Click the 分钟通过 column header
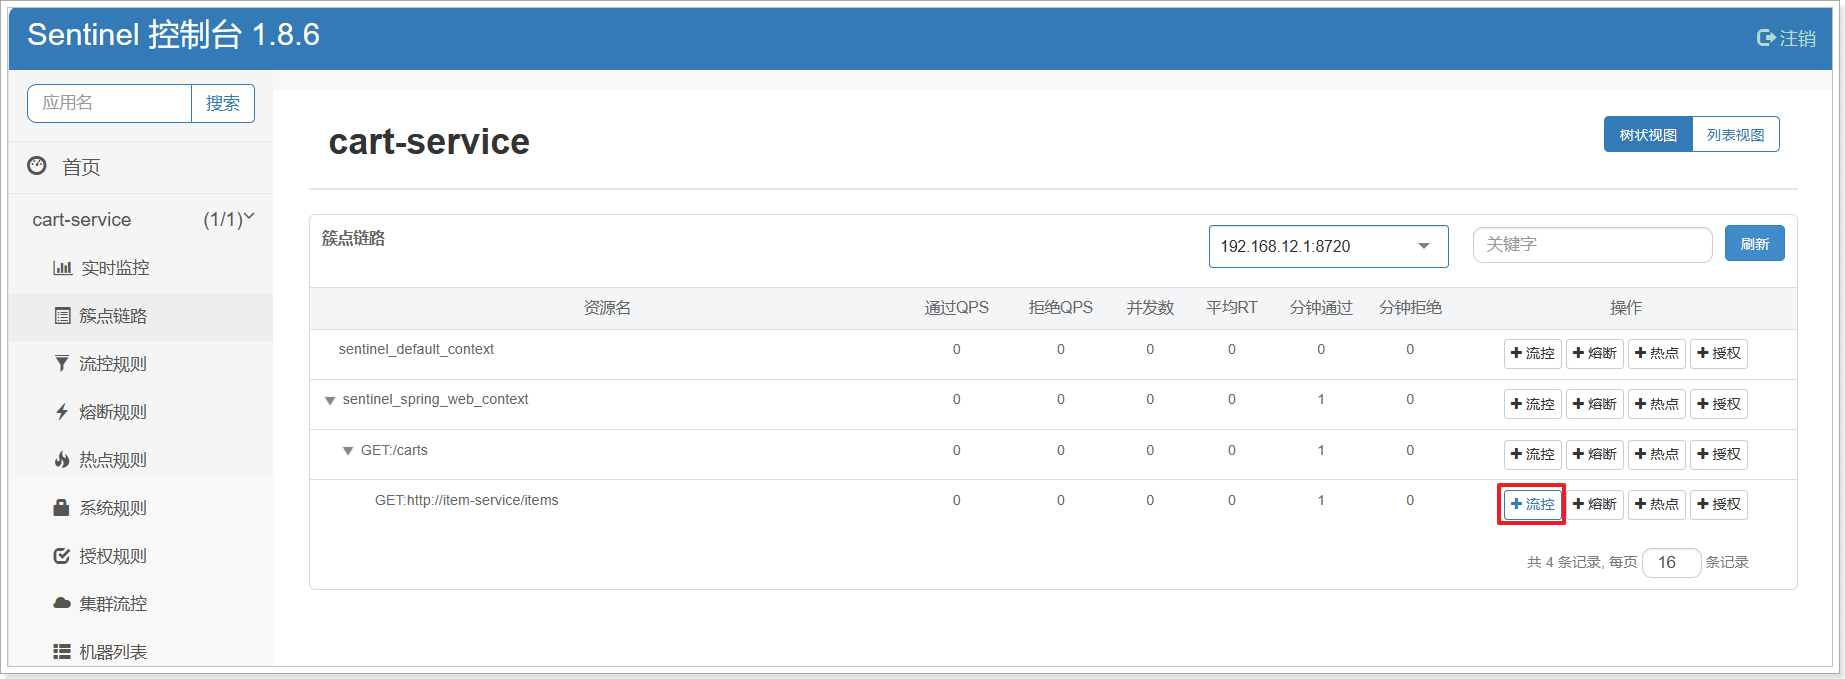This screenshot has height=679, width=1845. 1321,308
